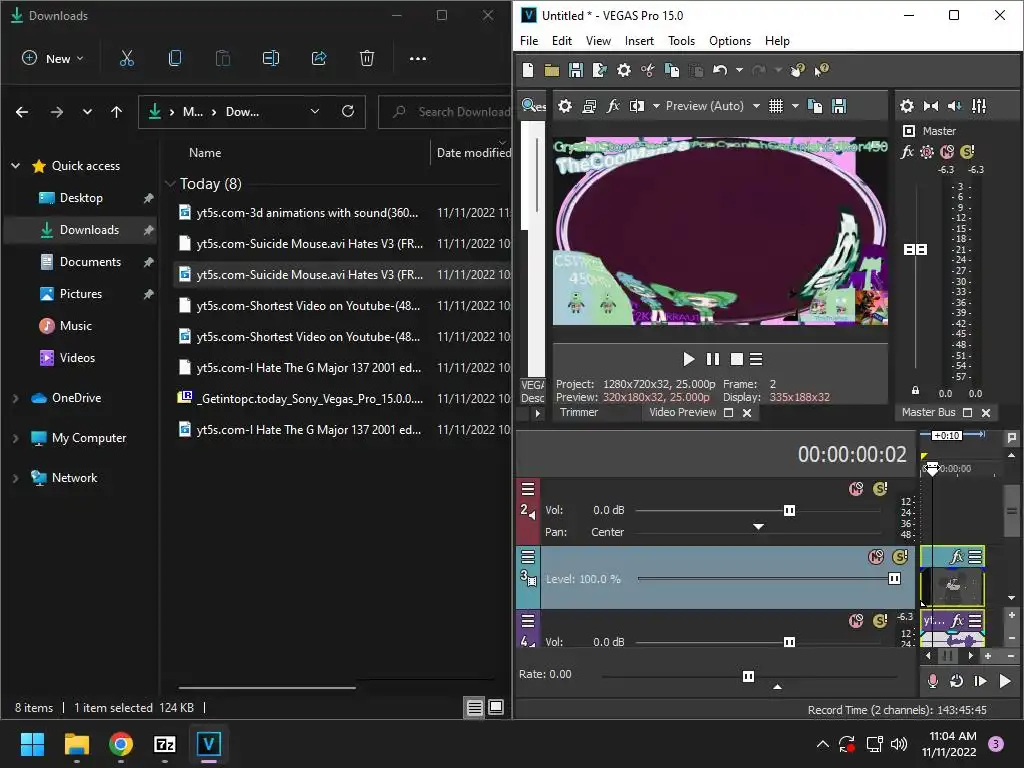Toggle the Split Screen View icon
Screen dimensions: 1024x768
[x=637, y=106]
